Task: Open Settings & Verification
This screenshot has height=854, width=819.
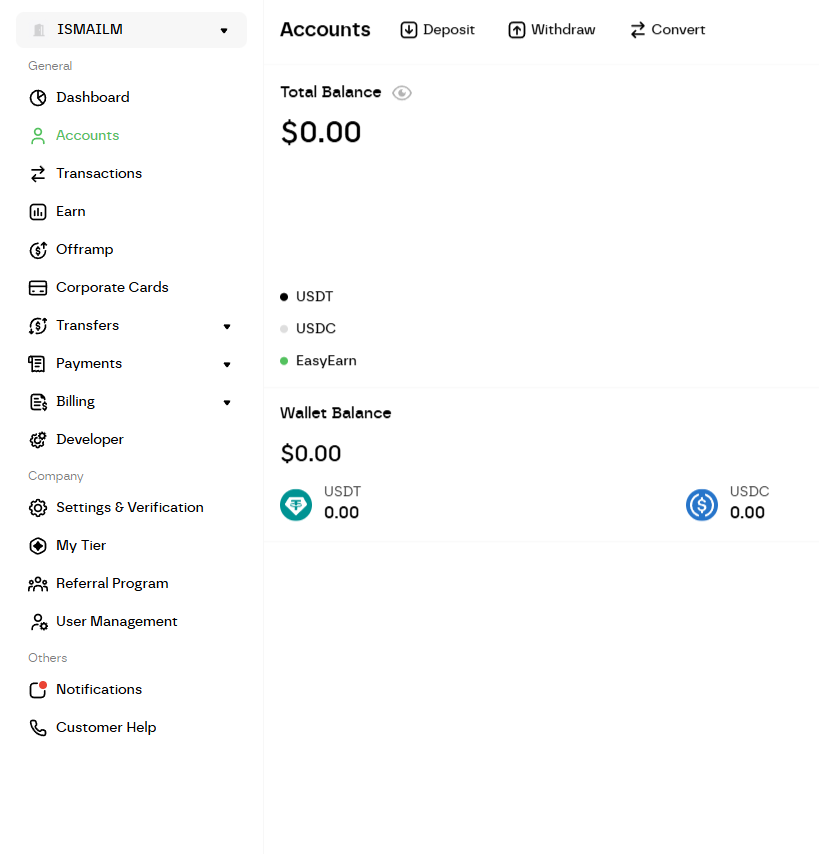Action: pyautogui.click(x=130, y=508)
